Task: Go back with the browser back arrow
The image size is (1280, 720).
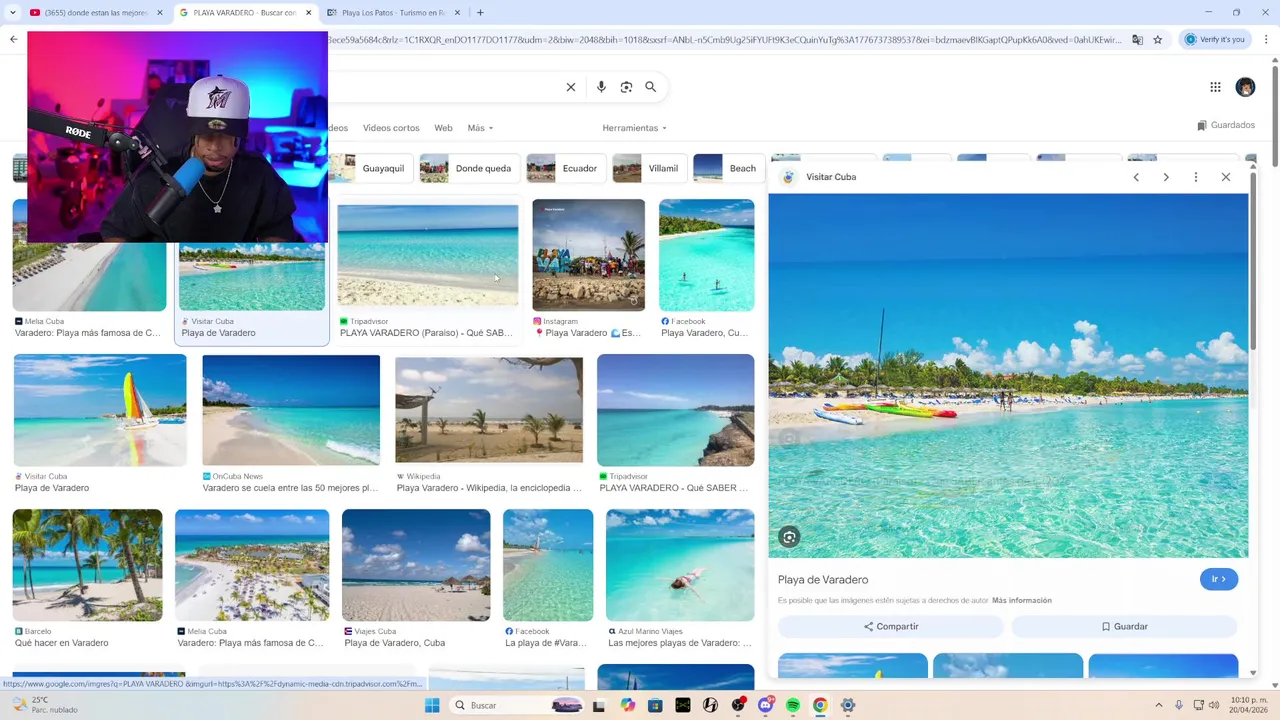Action: click(13, 40)
